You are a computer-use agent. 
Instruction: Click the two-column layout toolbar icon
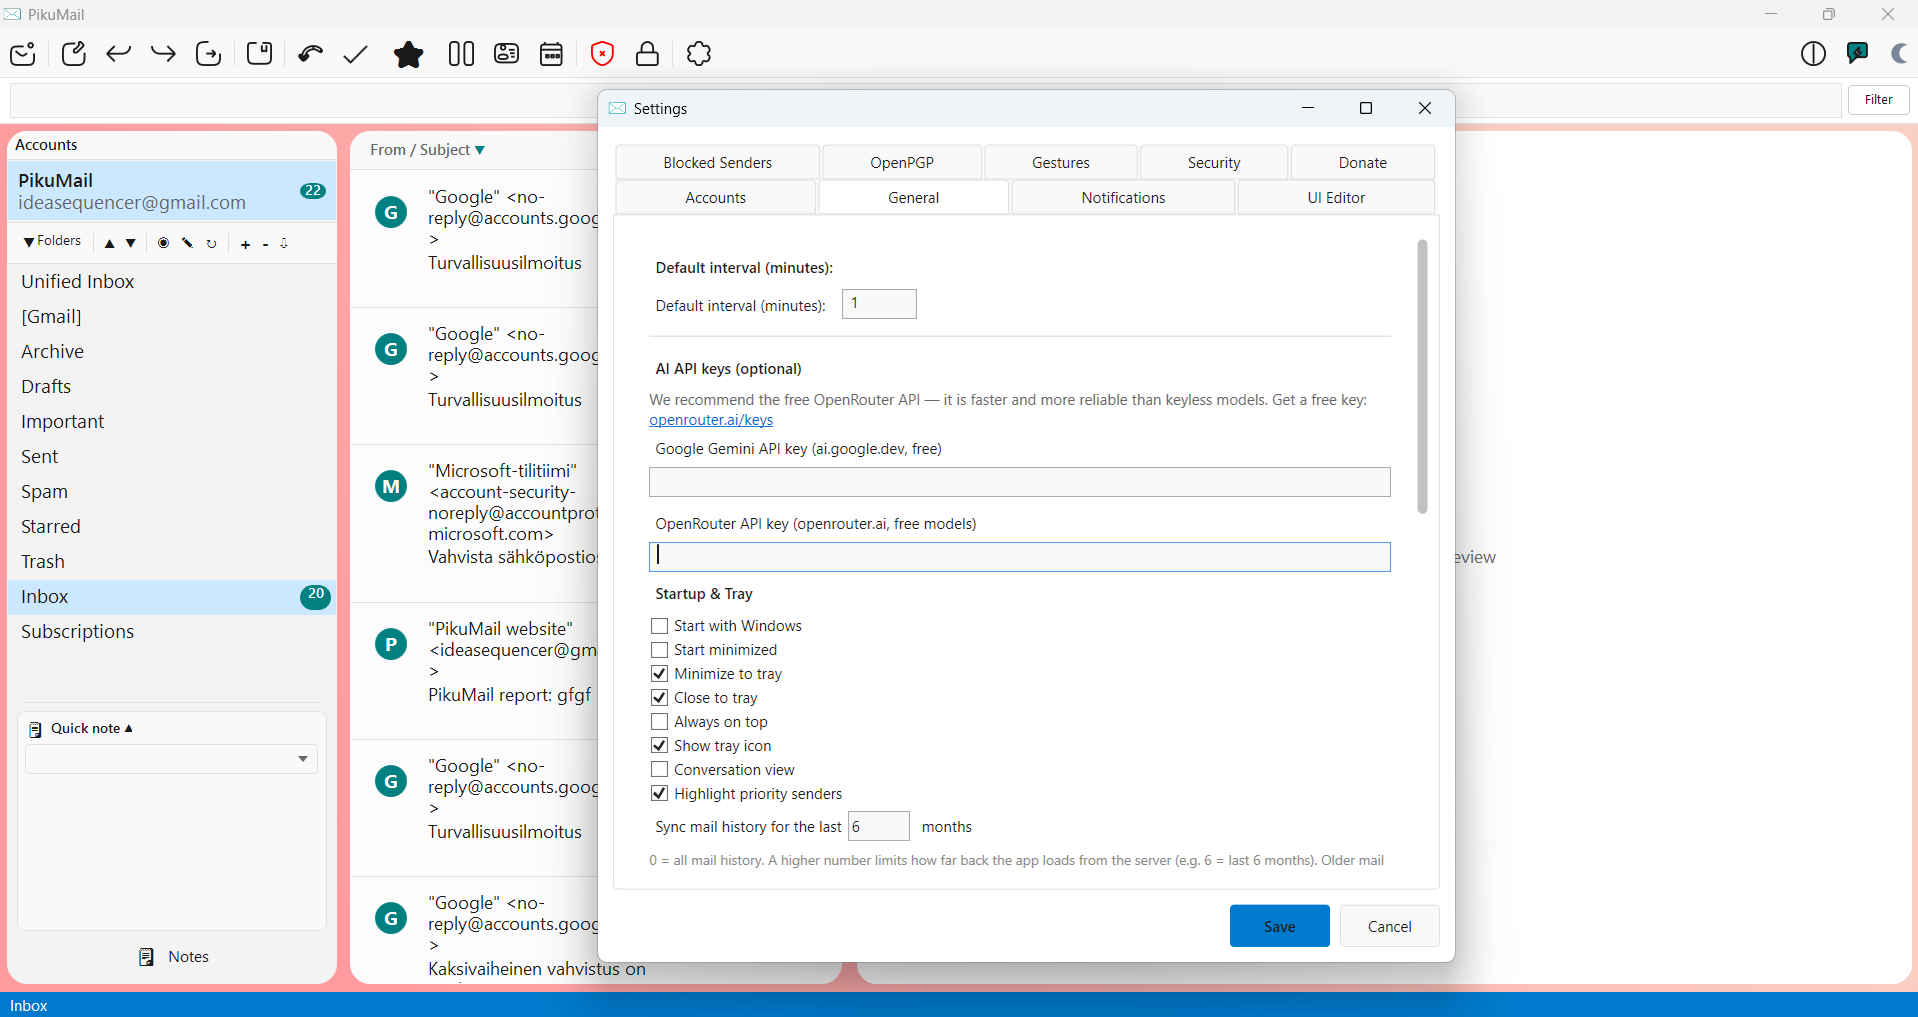(x=461, y=54)
